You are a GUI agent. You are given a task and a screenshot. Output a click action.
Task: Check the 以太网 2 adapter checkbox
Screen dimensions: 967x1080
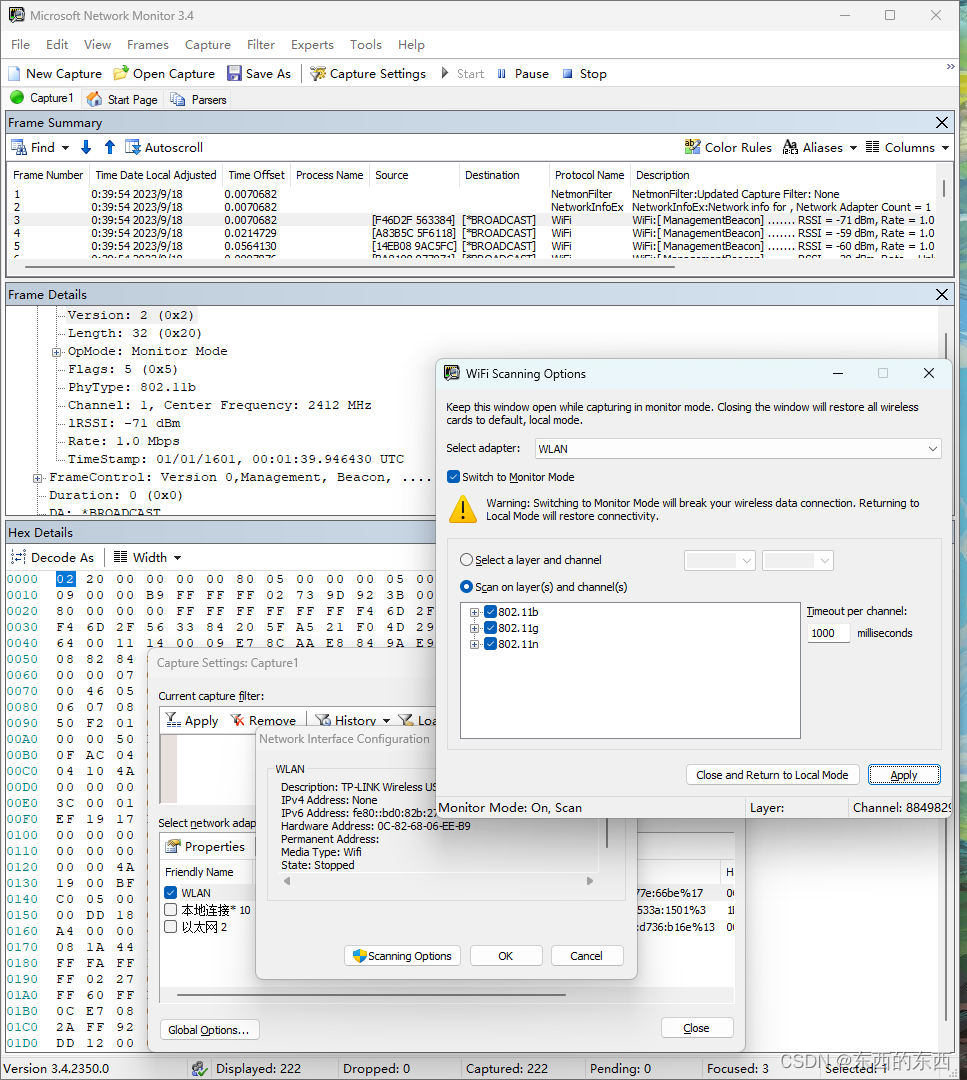point(171,927)
